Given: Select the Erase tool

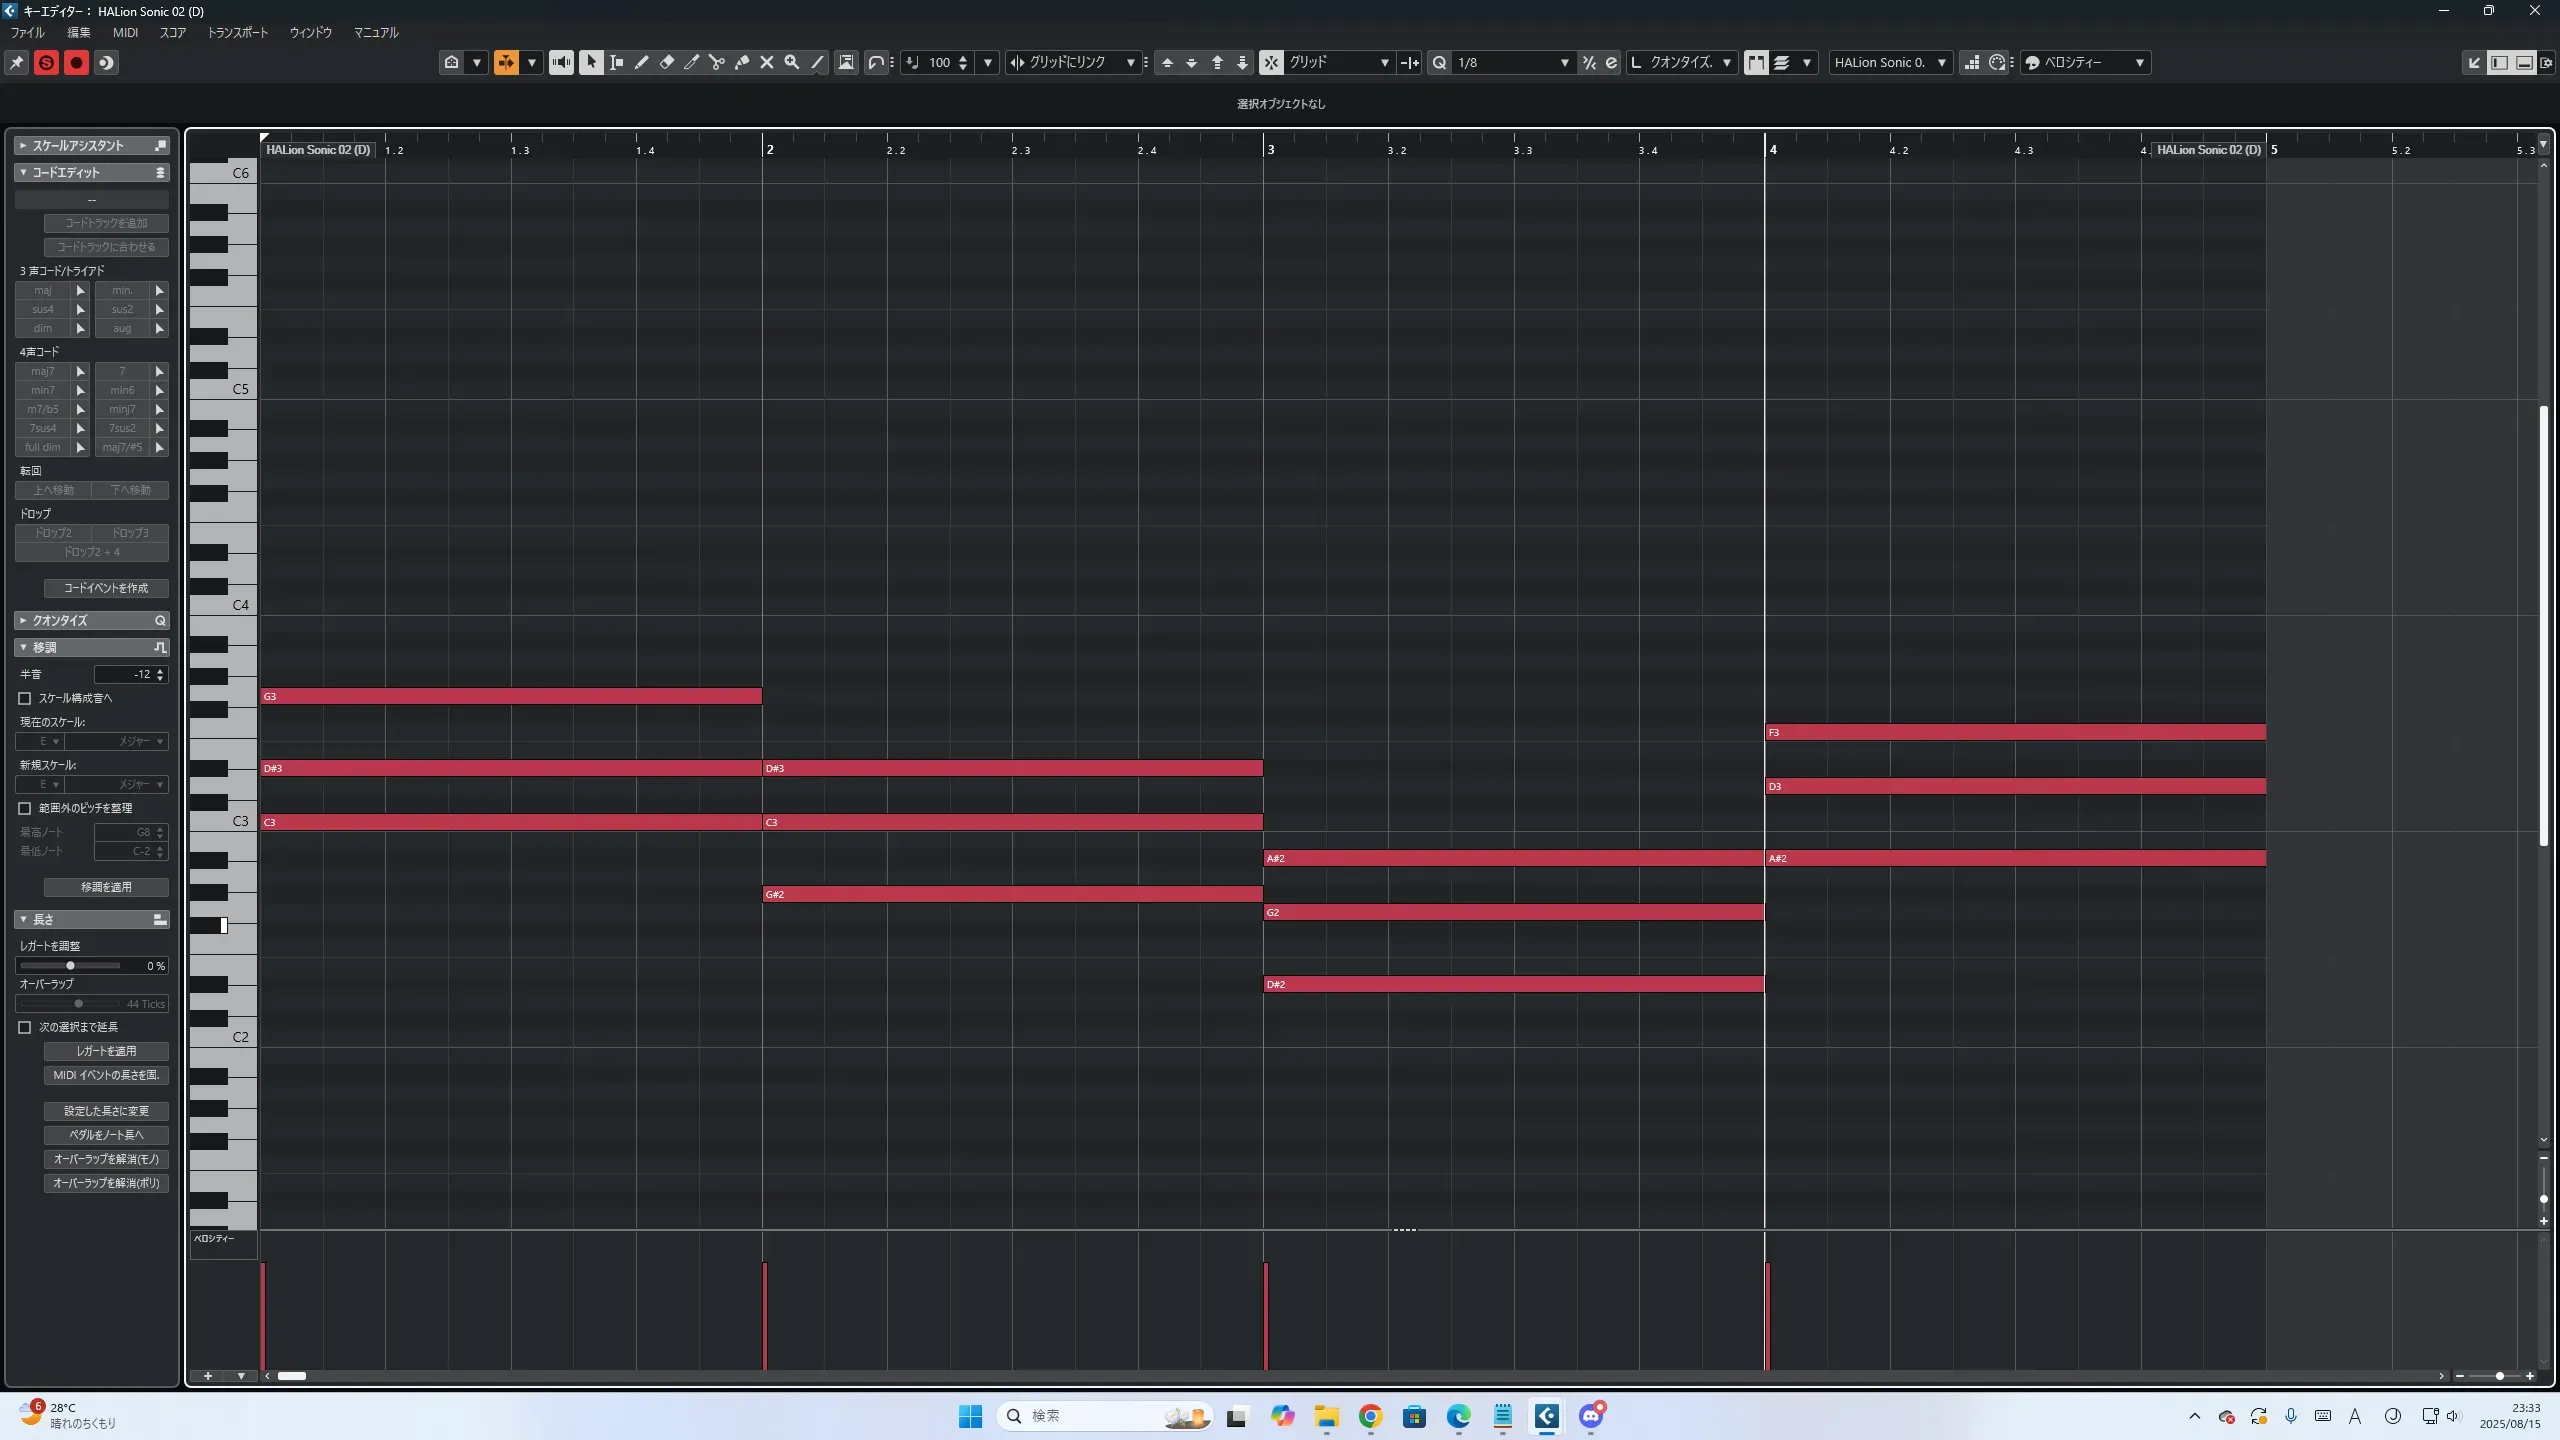Looking at the screenshot, I should tap(666, 62).
